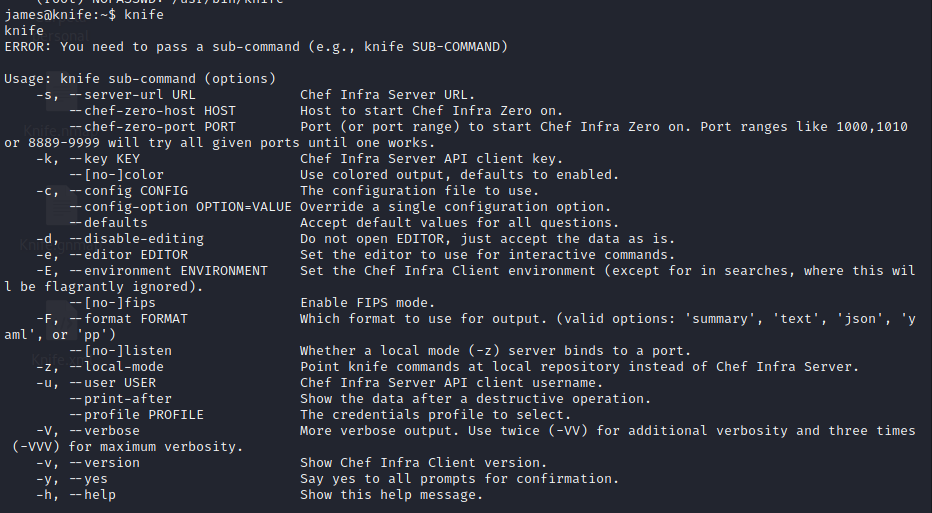Click the --[no-]color flag
Image resolution: width=932 pixels, height=513 pixels.
(116, 175)
